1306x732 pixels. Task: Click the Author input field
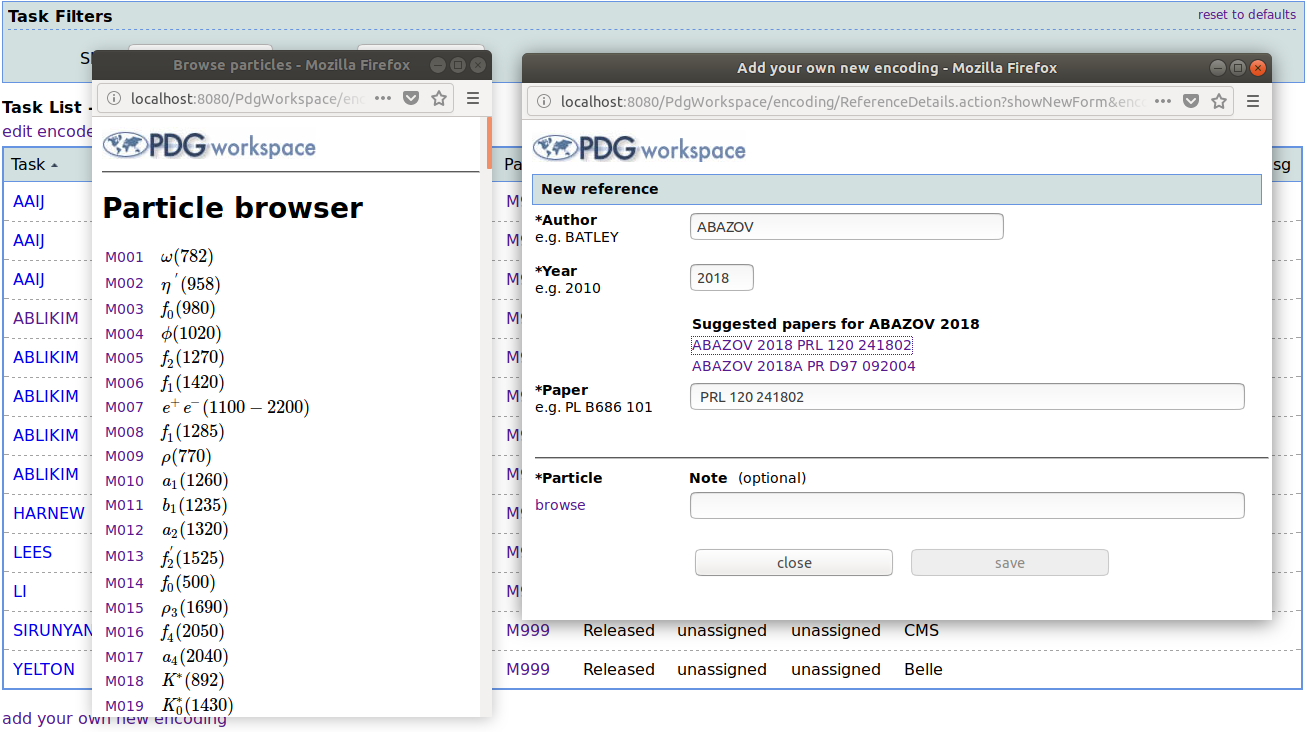[x=846, y=227]
